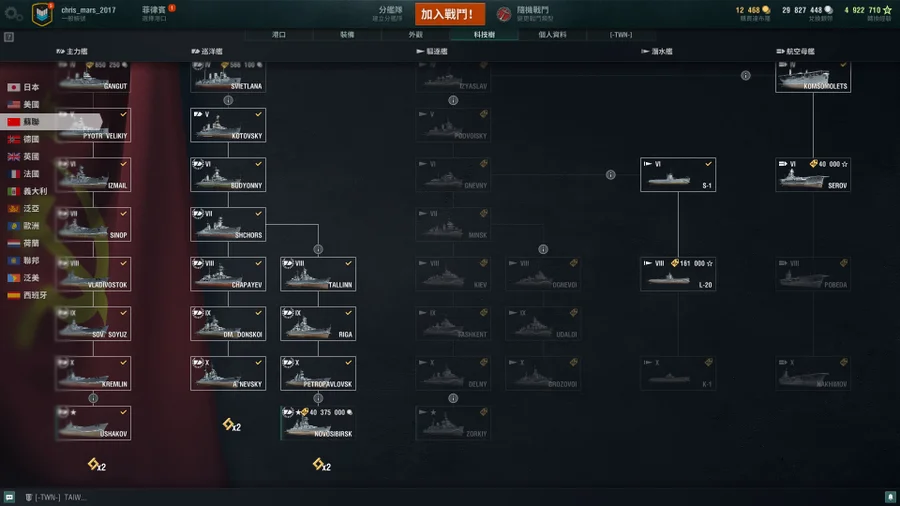This screenshot has height=506, width=900.
Task: Open the Personal Profile tab
Action: 552,35
